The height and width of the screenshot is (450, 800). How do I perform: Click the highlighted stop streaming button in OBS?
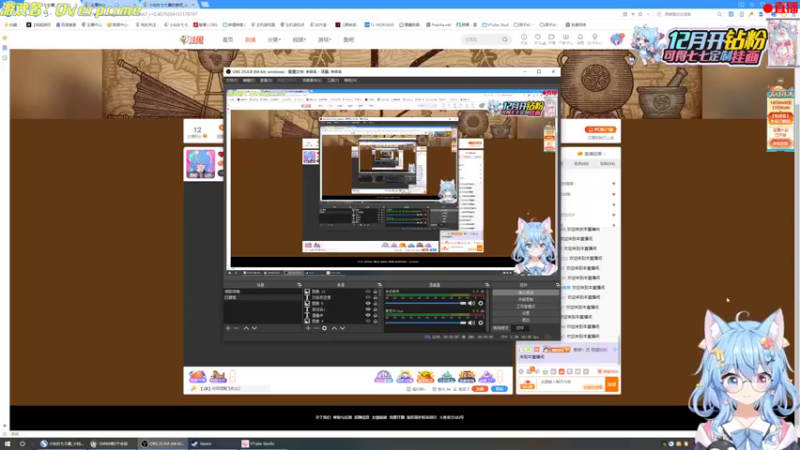click(x=526, y=293)
